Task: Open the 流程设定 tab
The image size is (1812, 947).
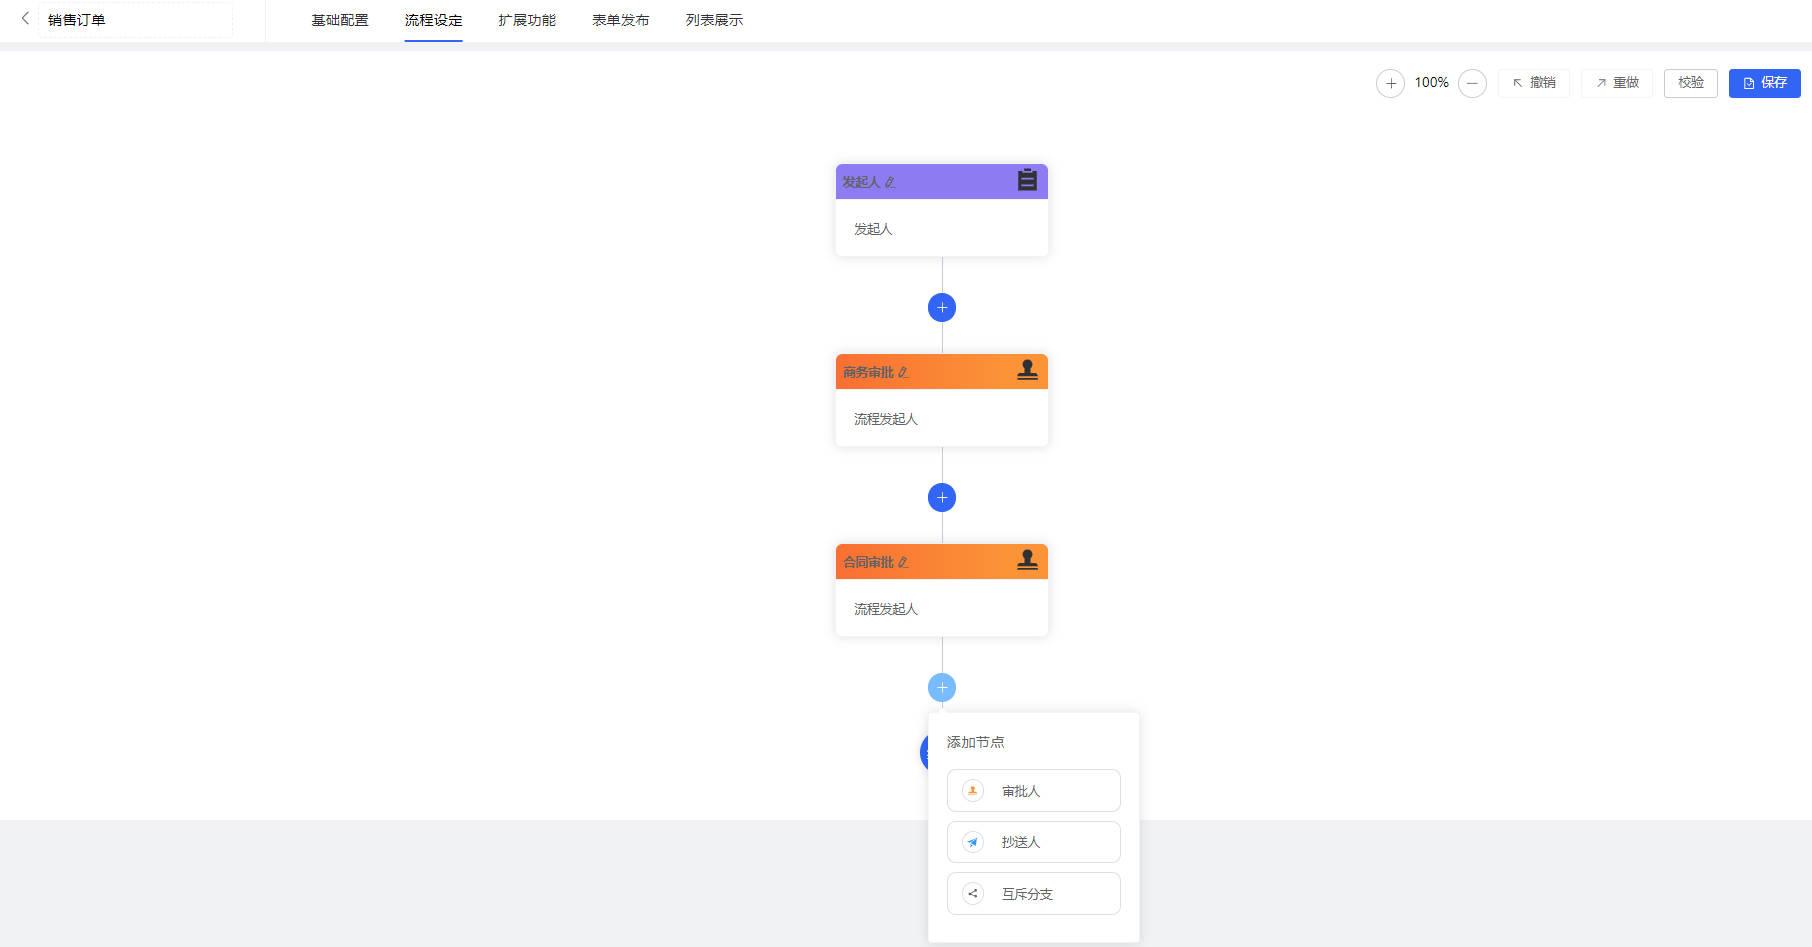Action: 433,20
